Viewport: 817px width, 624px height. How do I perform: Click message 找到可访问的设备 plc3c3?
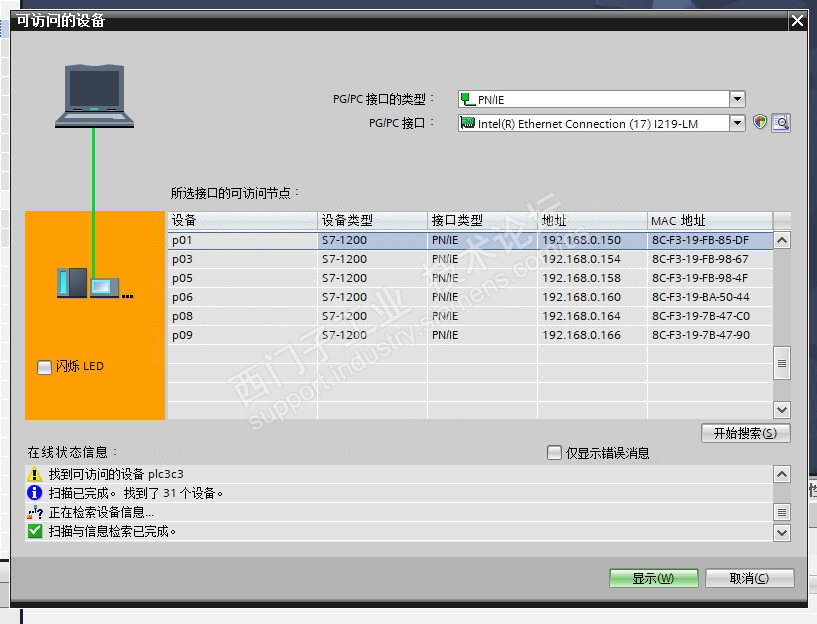tap(116, 474)
